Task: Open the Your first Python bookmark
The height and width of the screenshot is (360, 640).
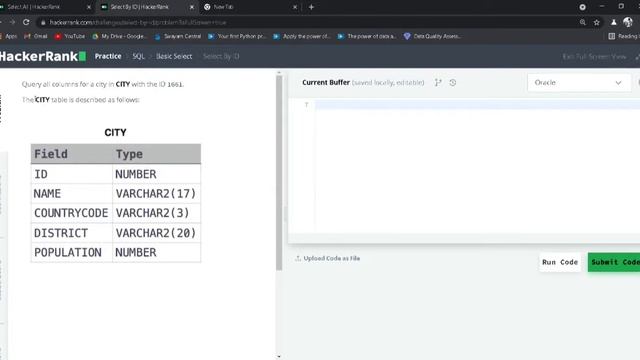Action: tap(237, 36)
